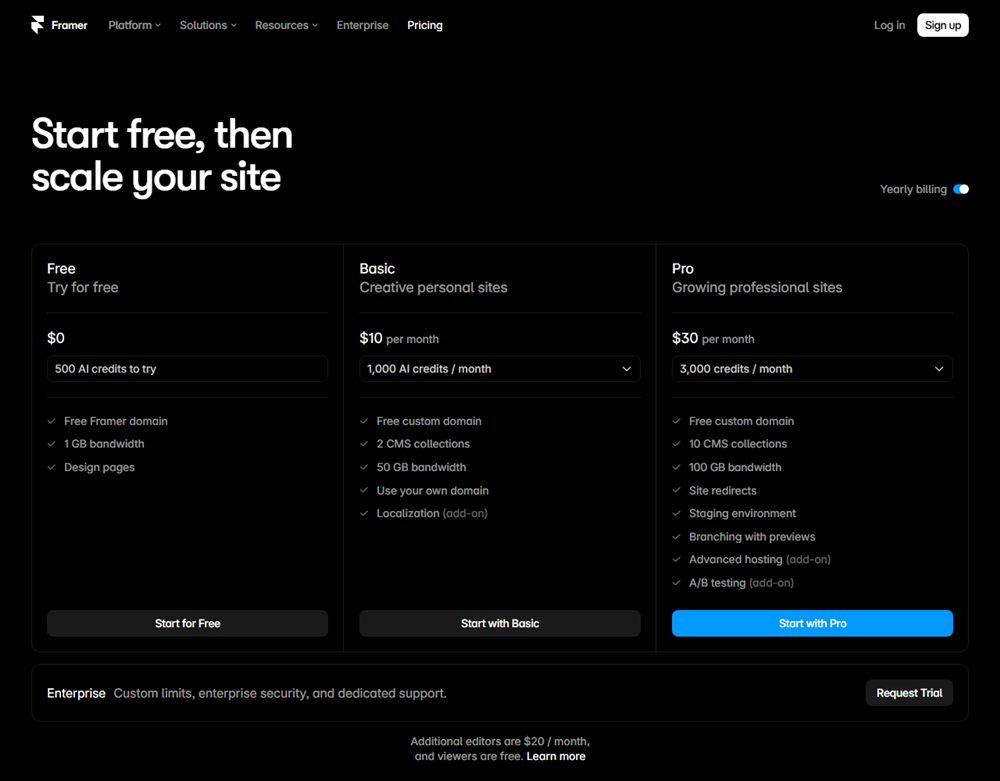Viewport: 1000px width, 781px height.
Task: Click the $10 per month price
Action: pyautogui.click(x=399, y=338)
